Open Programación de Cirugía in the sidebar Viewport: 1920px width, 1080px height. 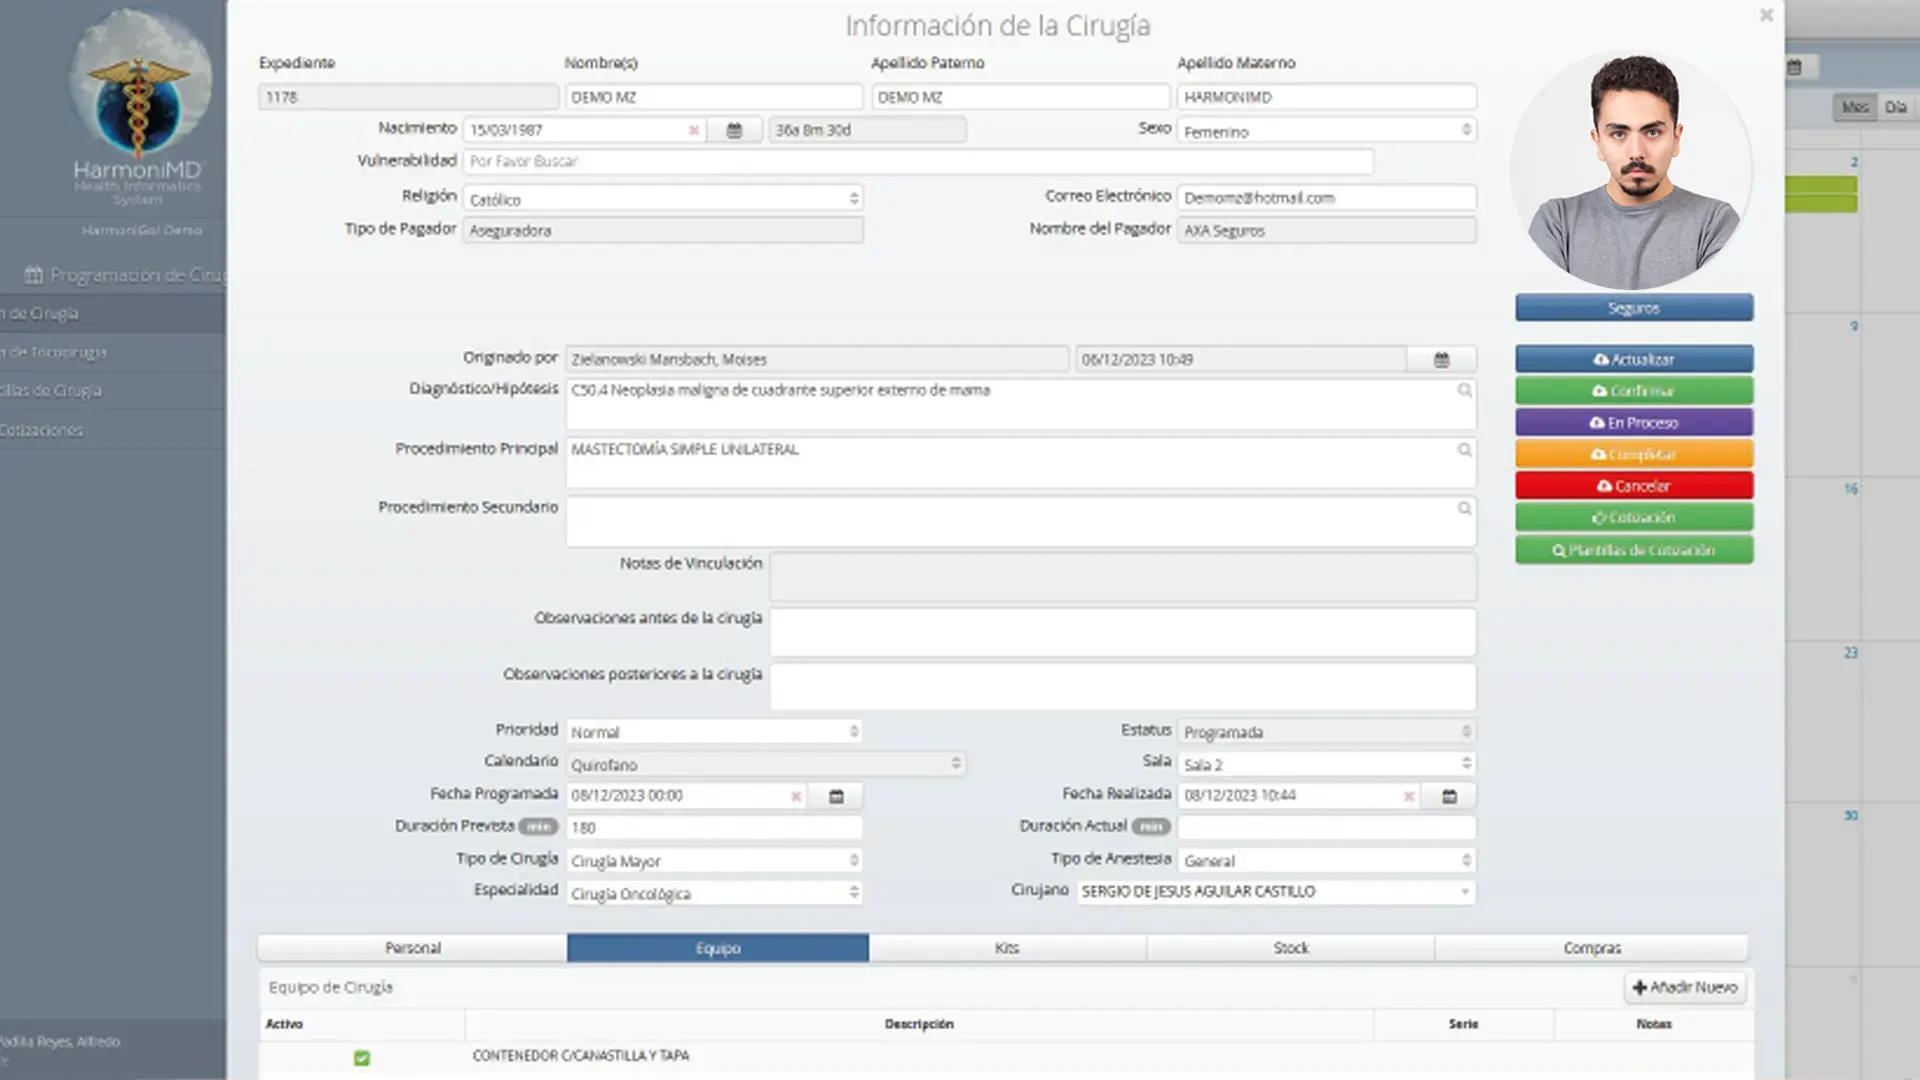[126, 275]
